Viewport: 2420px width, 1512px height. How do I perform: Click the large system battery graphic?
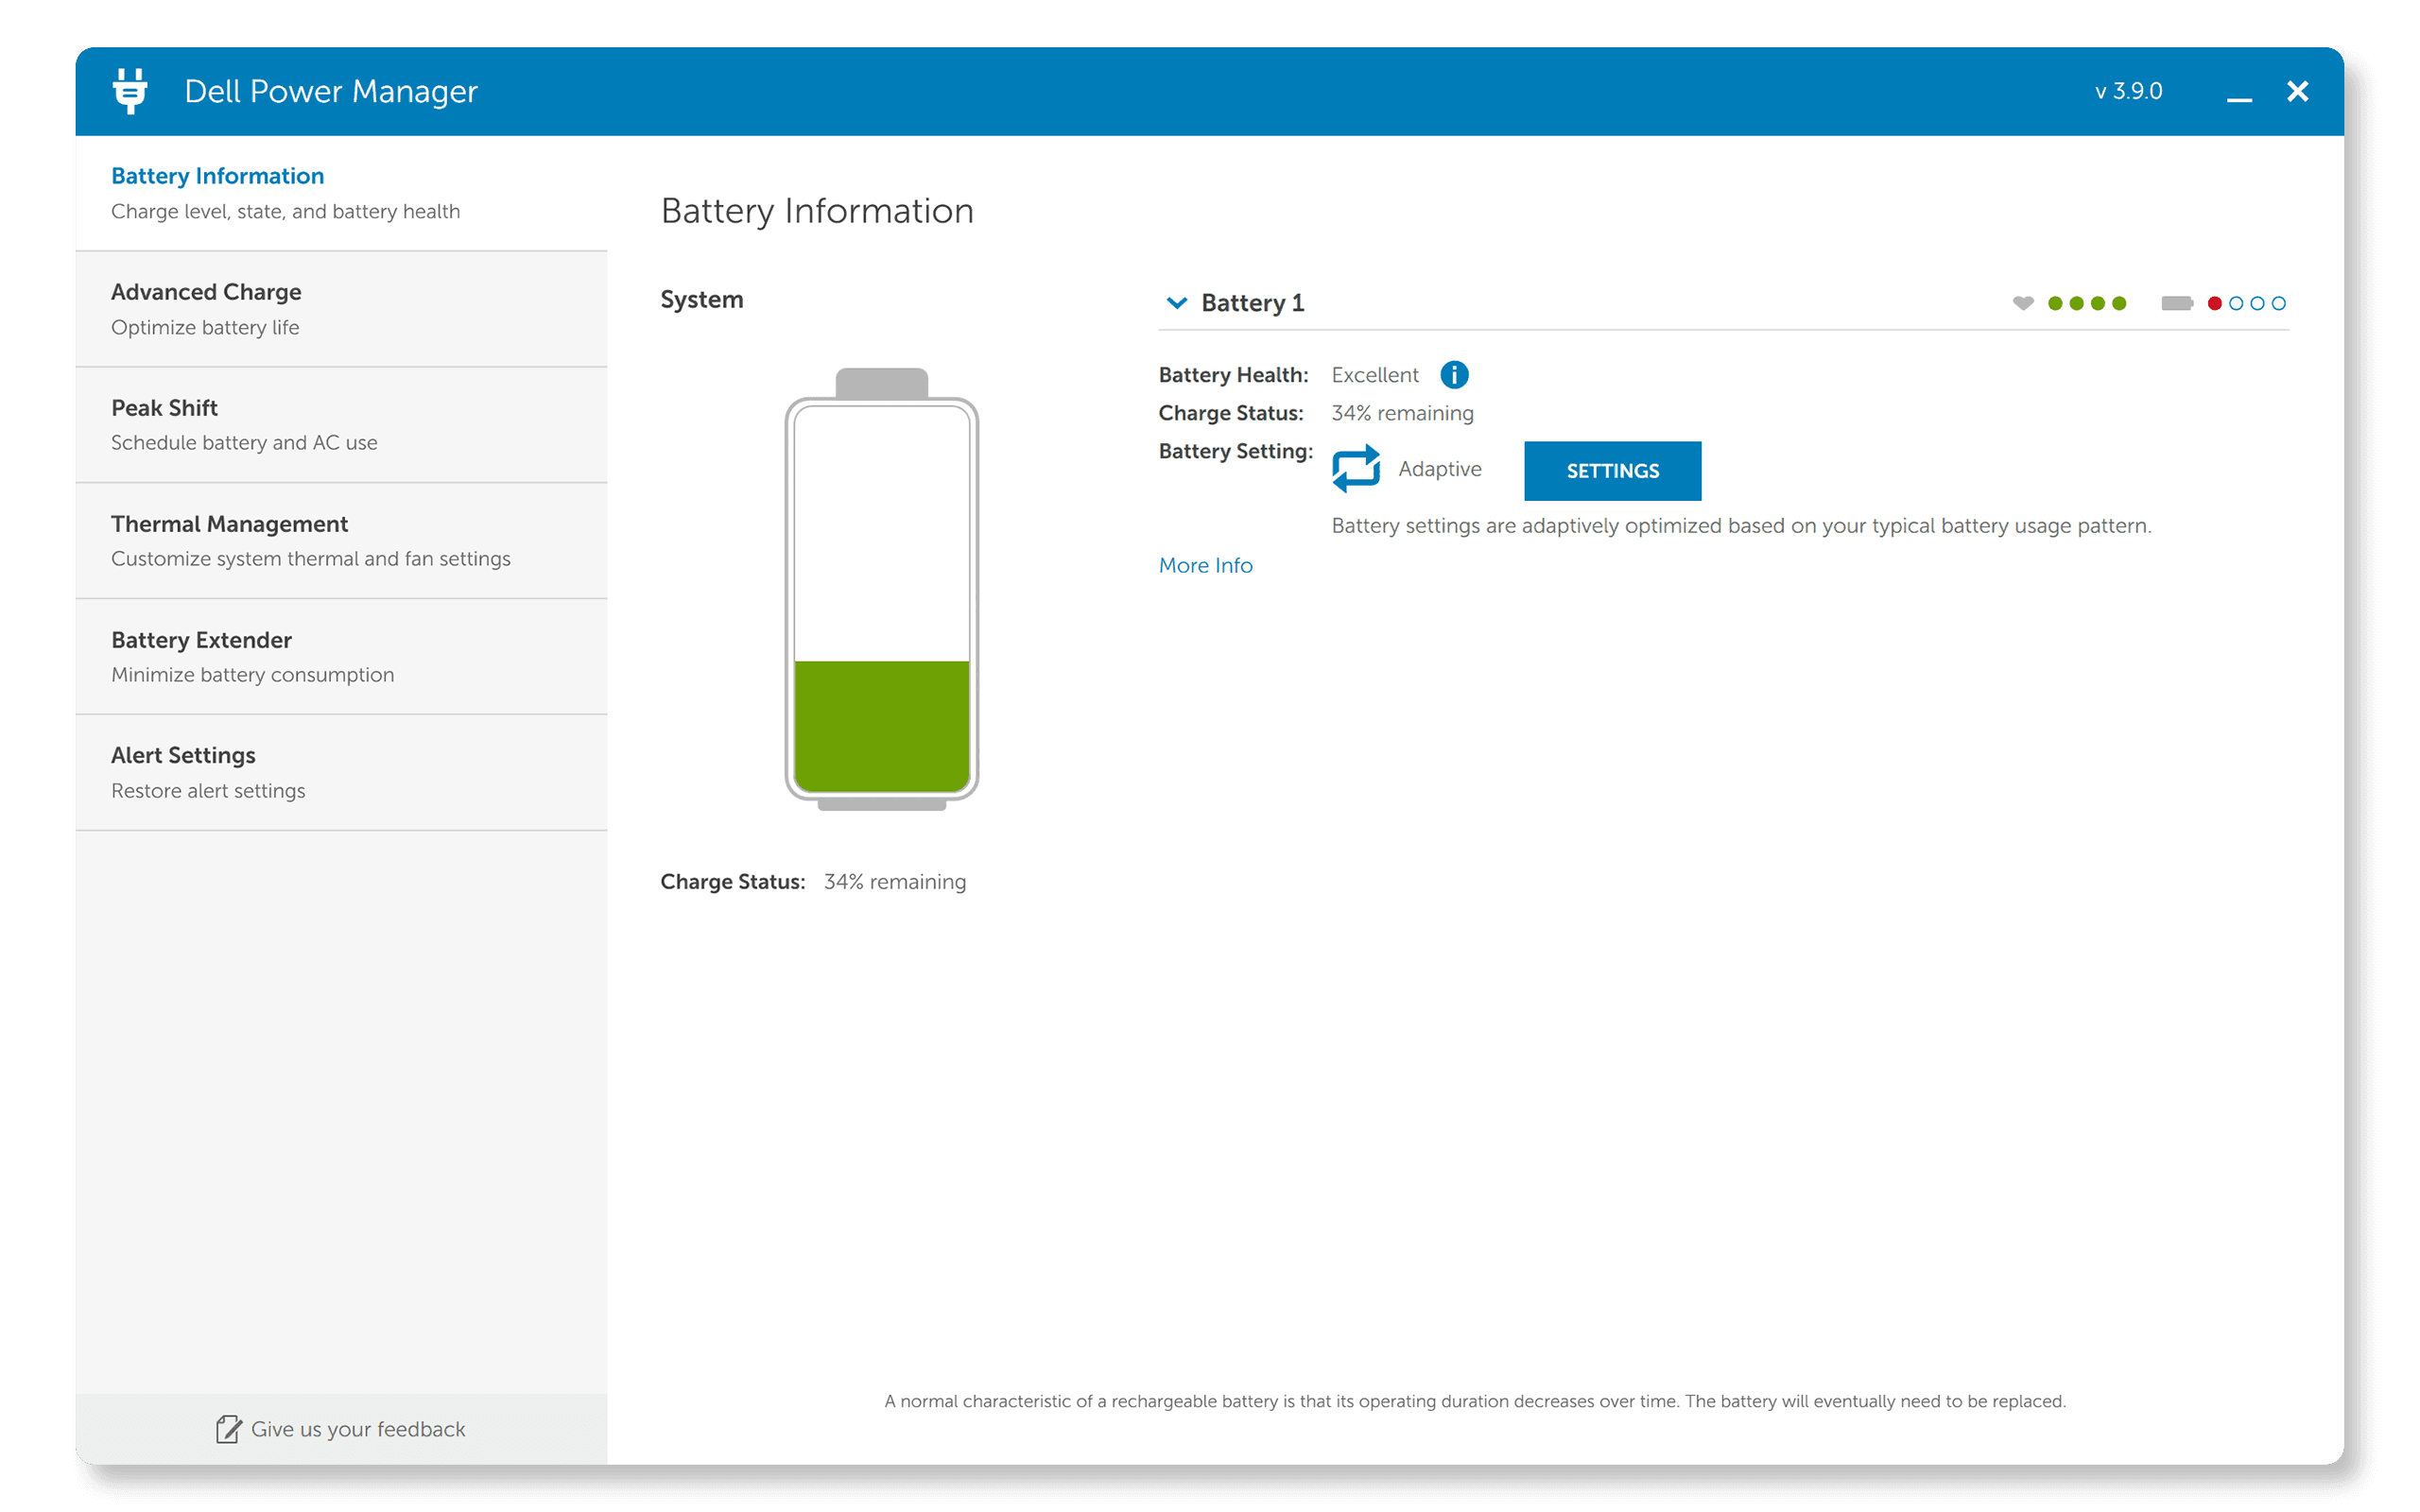(881, 589)
